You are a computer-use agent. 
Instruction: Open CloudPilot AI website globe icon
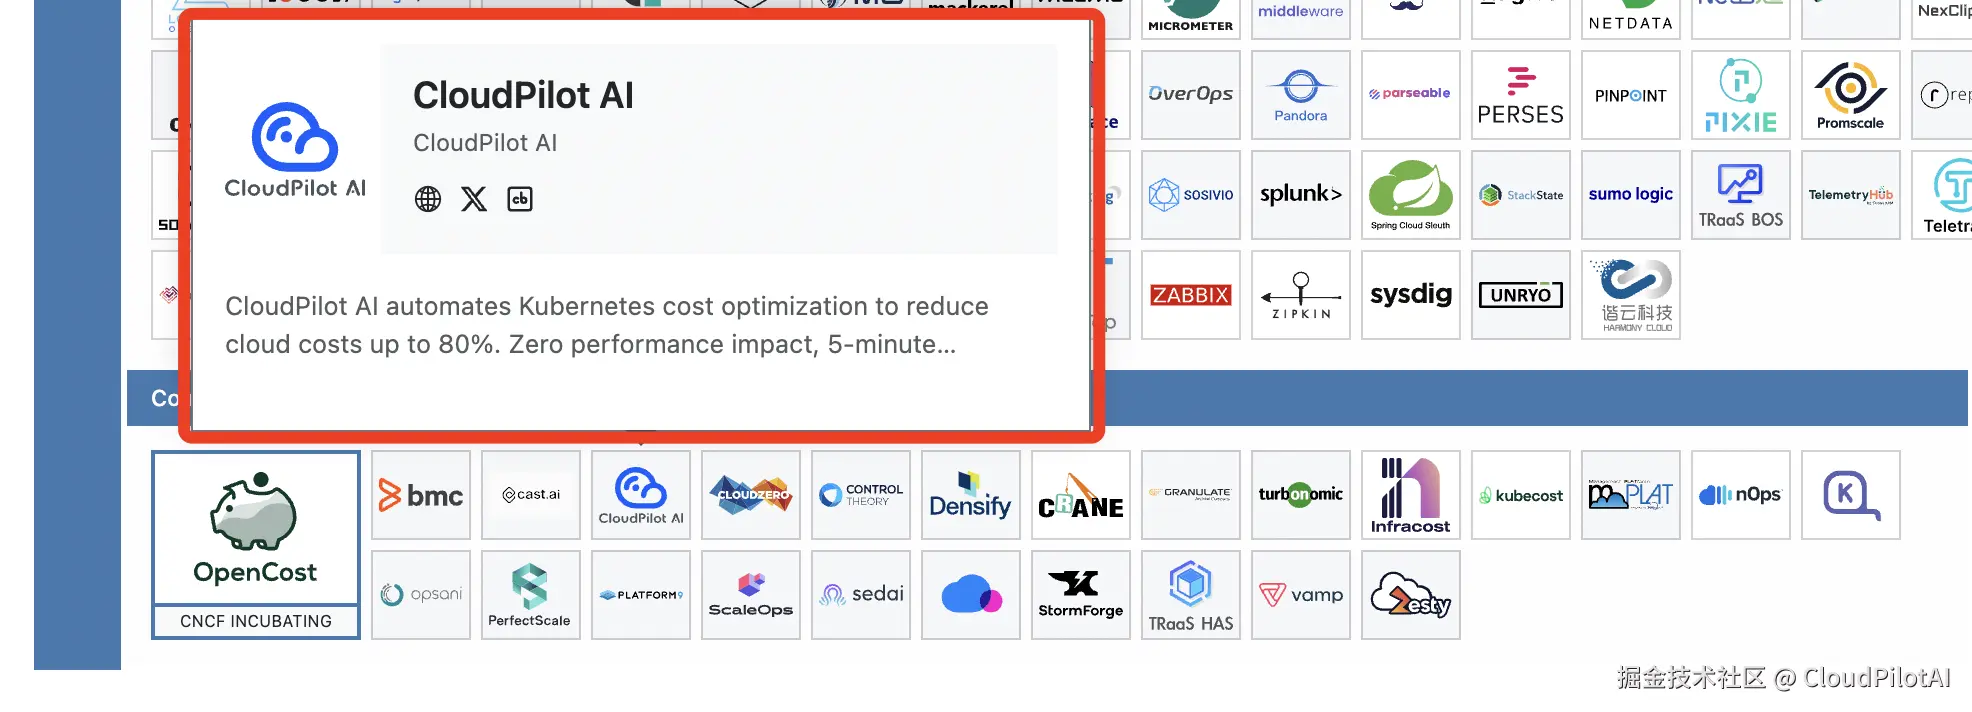428,199
